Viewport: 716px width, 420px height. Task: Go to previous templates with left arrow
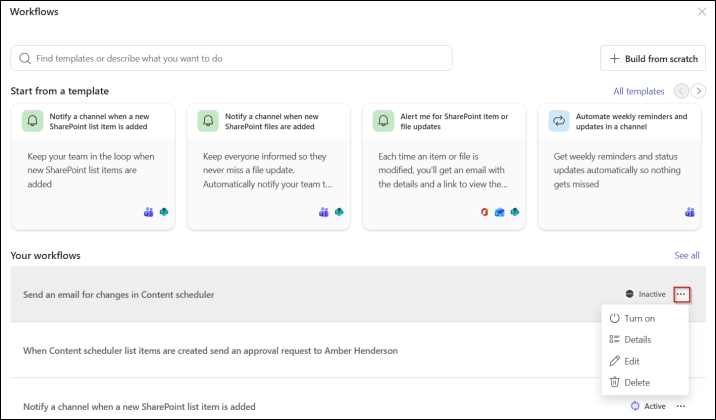click(x=681, y=91)
